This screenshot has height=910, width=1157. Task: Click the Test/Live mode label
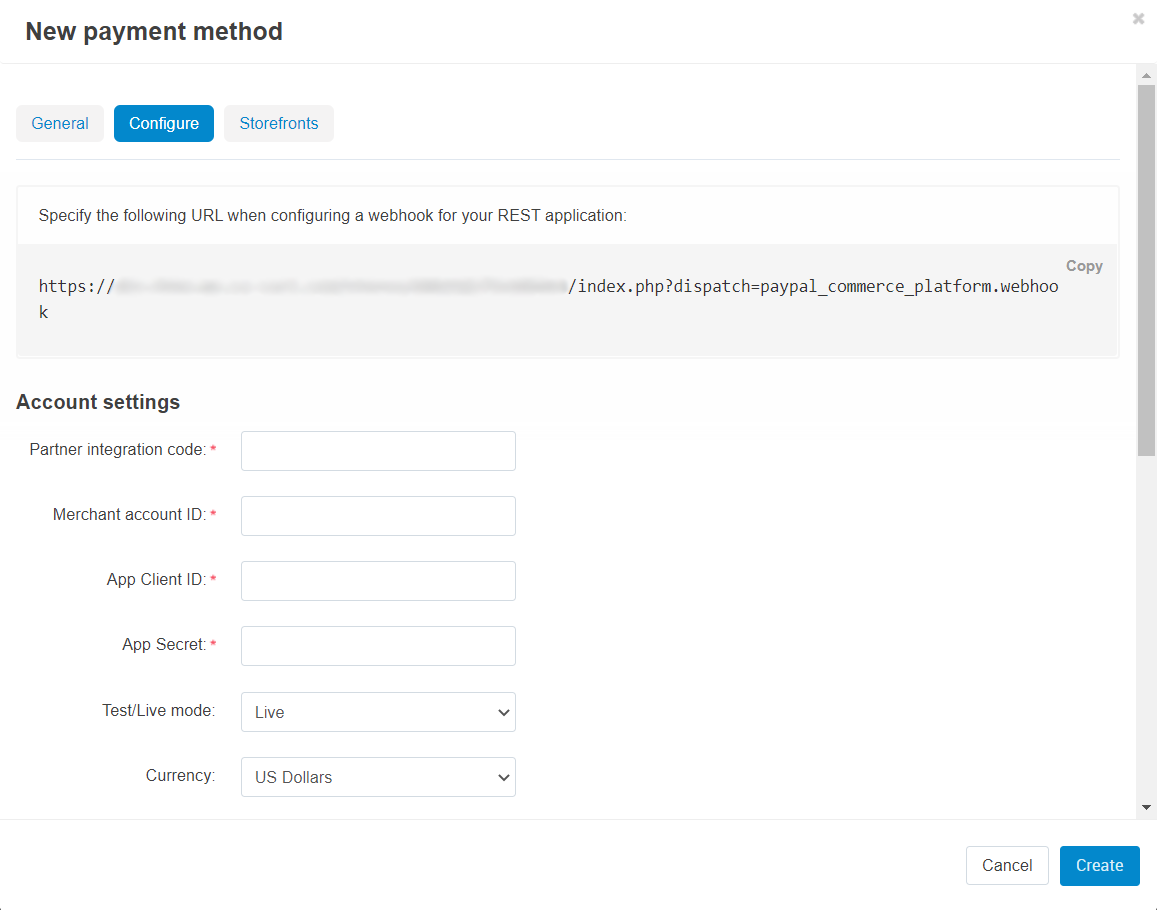click(x=159, y=710)
